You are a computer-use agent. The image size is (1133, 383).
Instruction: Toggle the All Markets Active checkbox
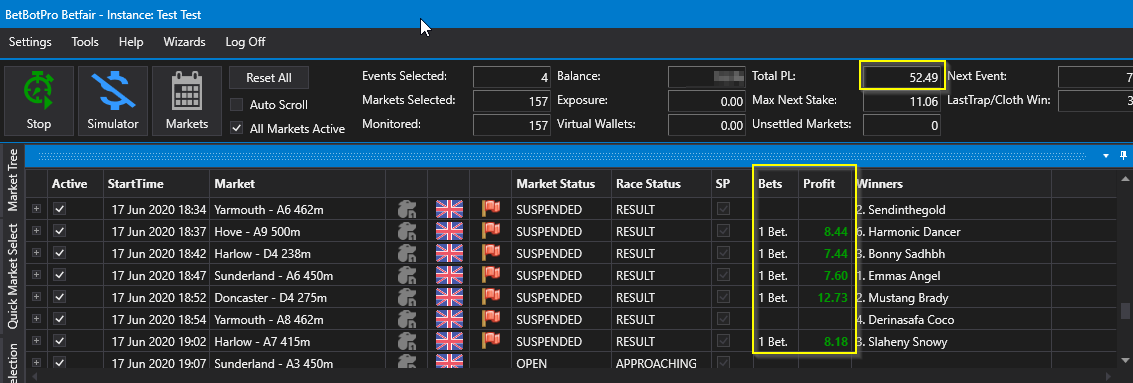(236, 128)
